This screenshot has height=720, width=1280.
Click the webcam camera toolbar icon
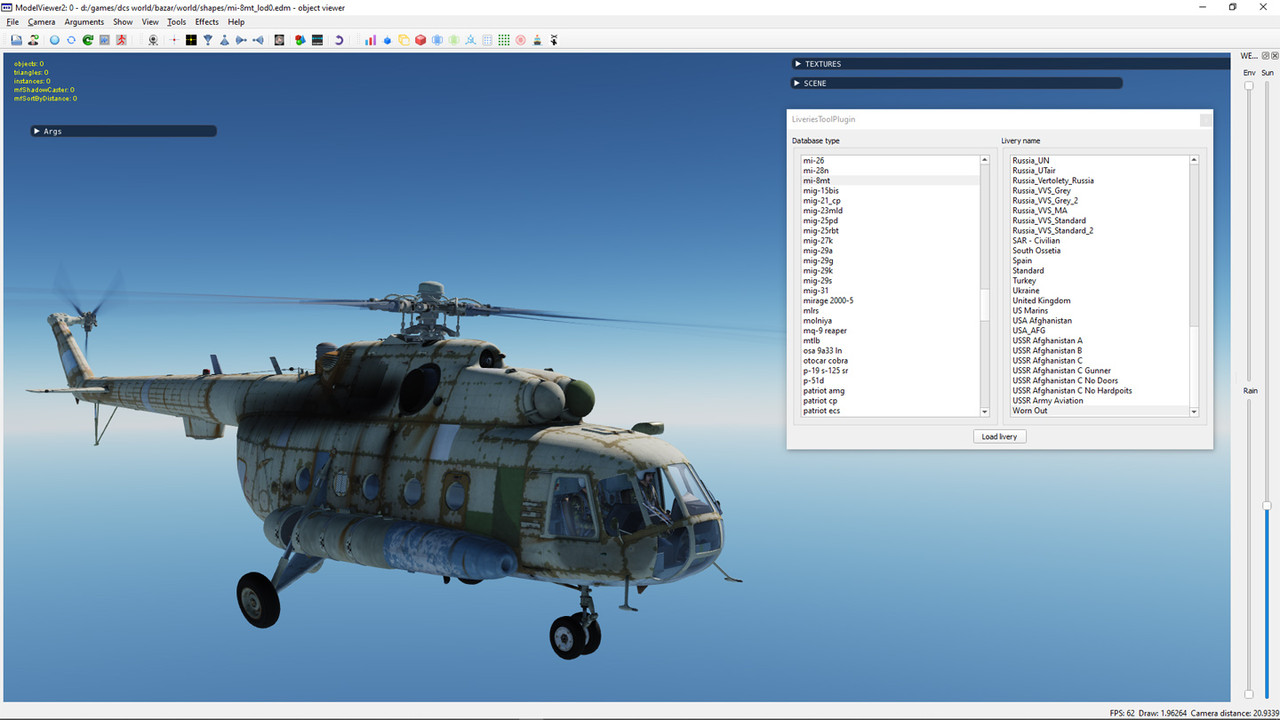(x=153, y=40)
